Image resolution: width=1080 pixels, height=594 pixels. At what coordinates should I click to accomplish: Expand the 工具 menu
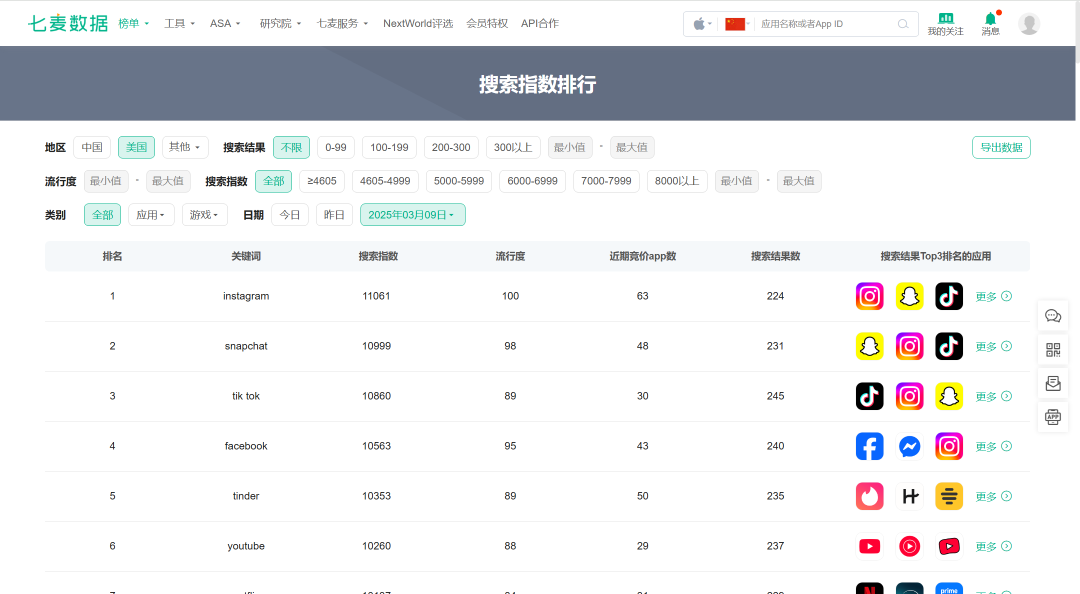179,23
